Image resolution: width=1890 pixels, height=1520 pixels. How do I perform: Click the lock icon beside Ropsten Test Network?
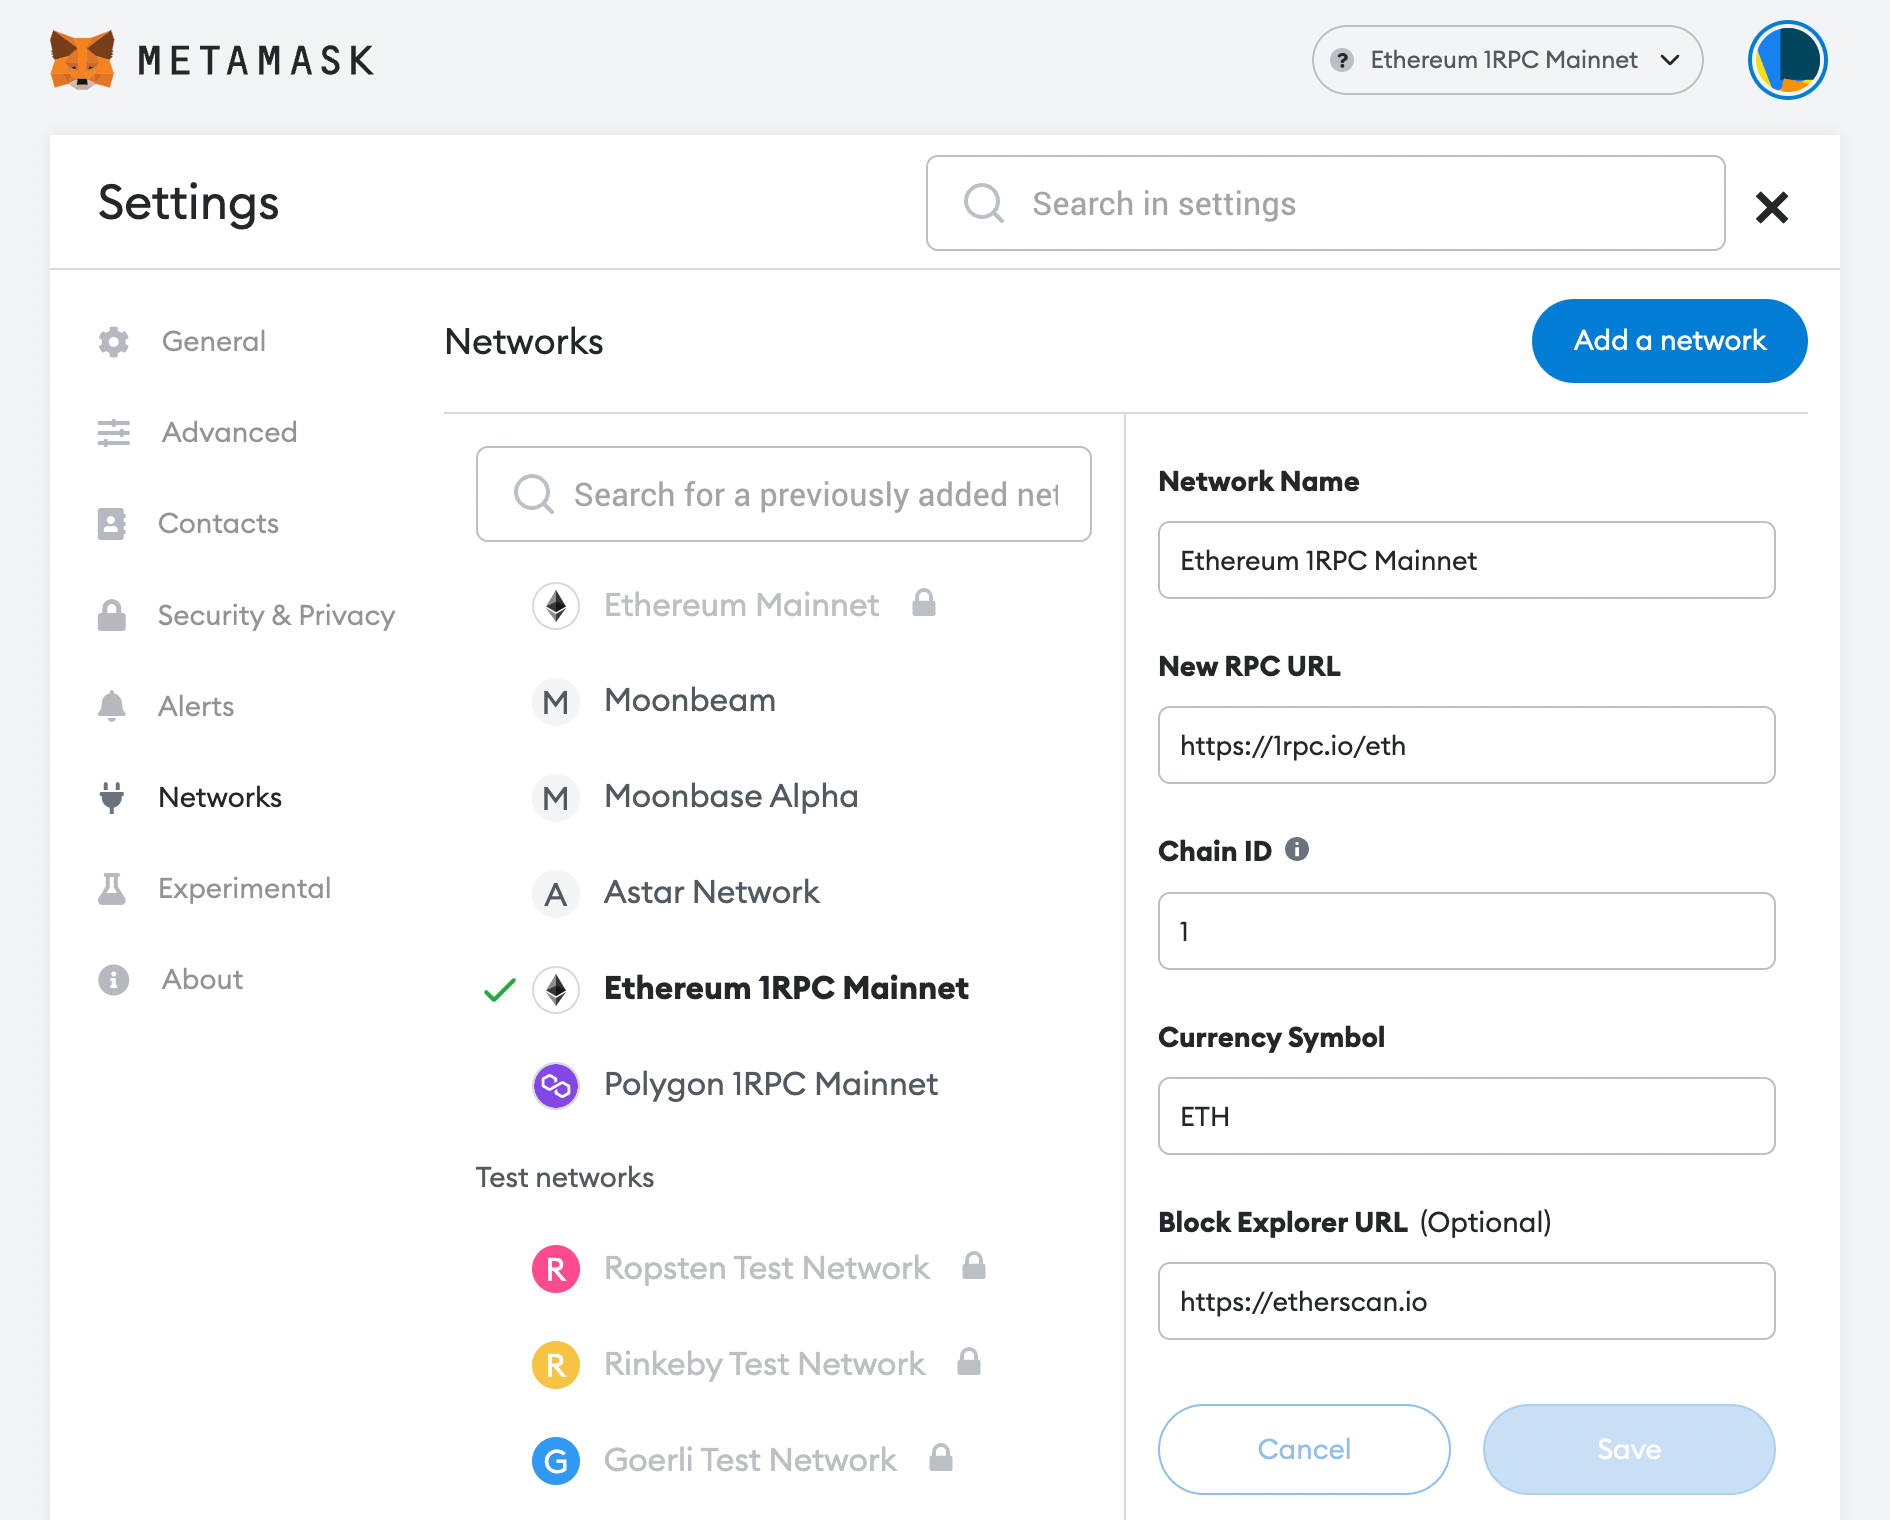click(974, 1265)
